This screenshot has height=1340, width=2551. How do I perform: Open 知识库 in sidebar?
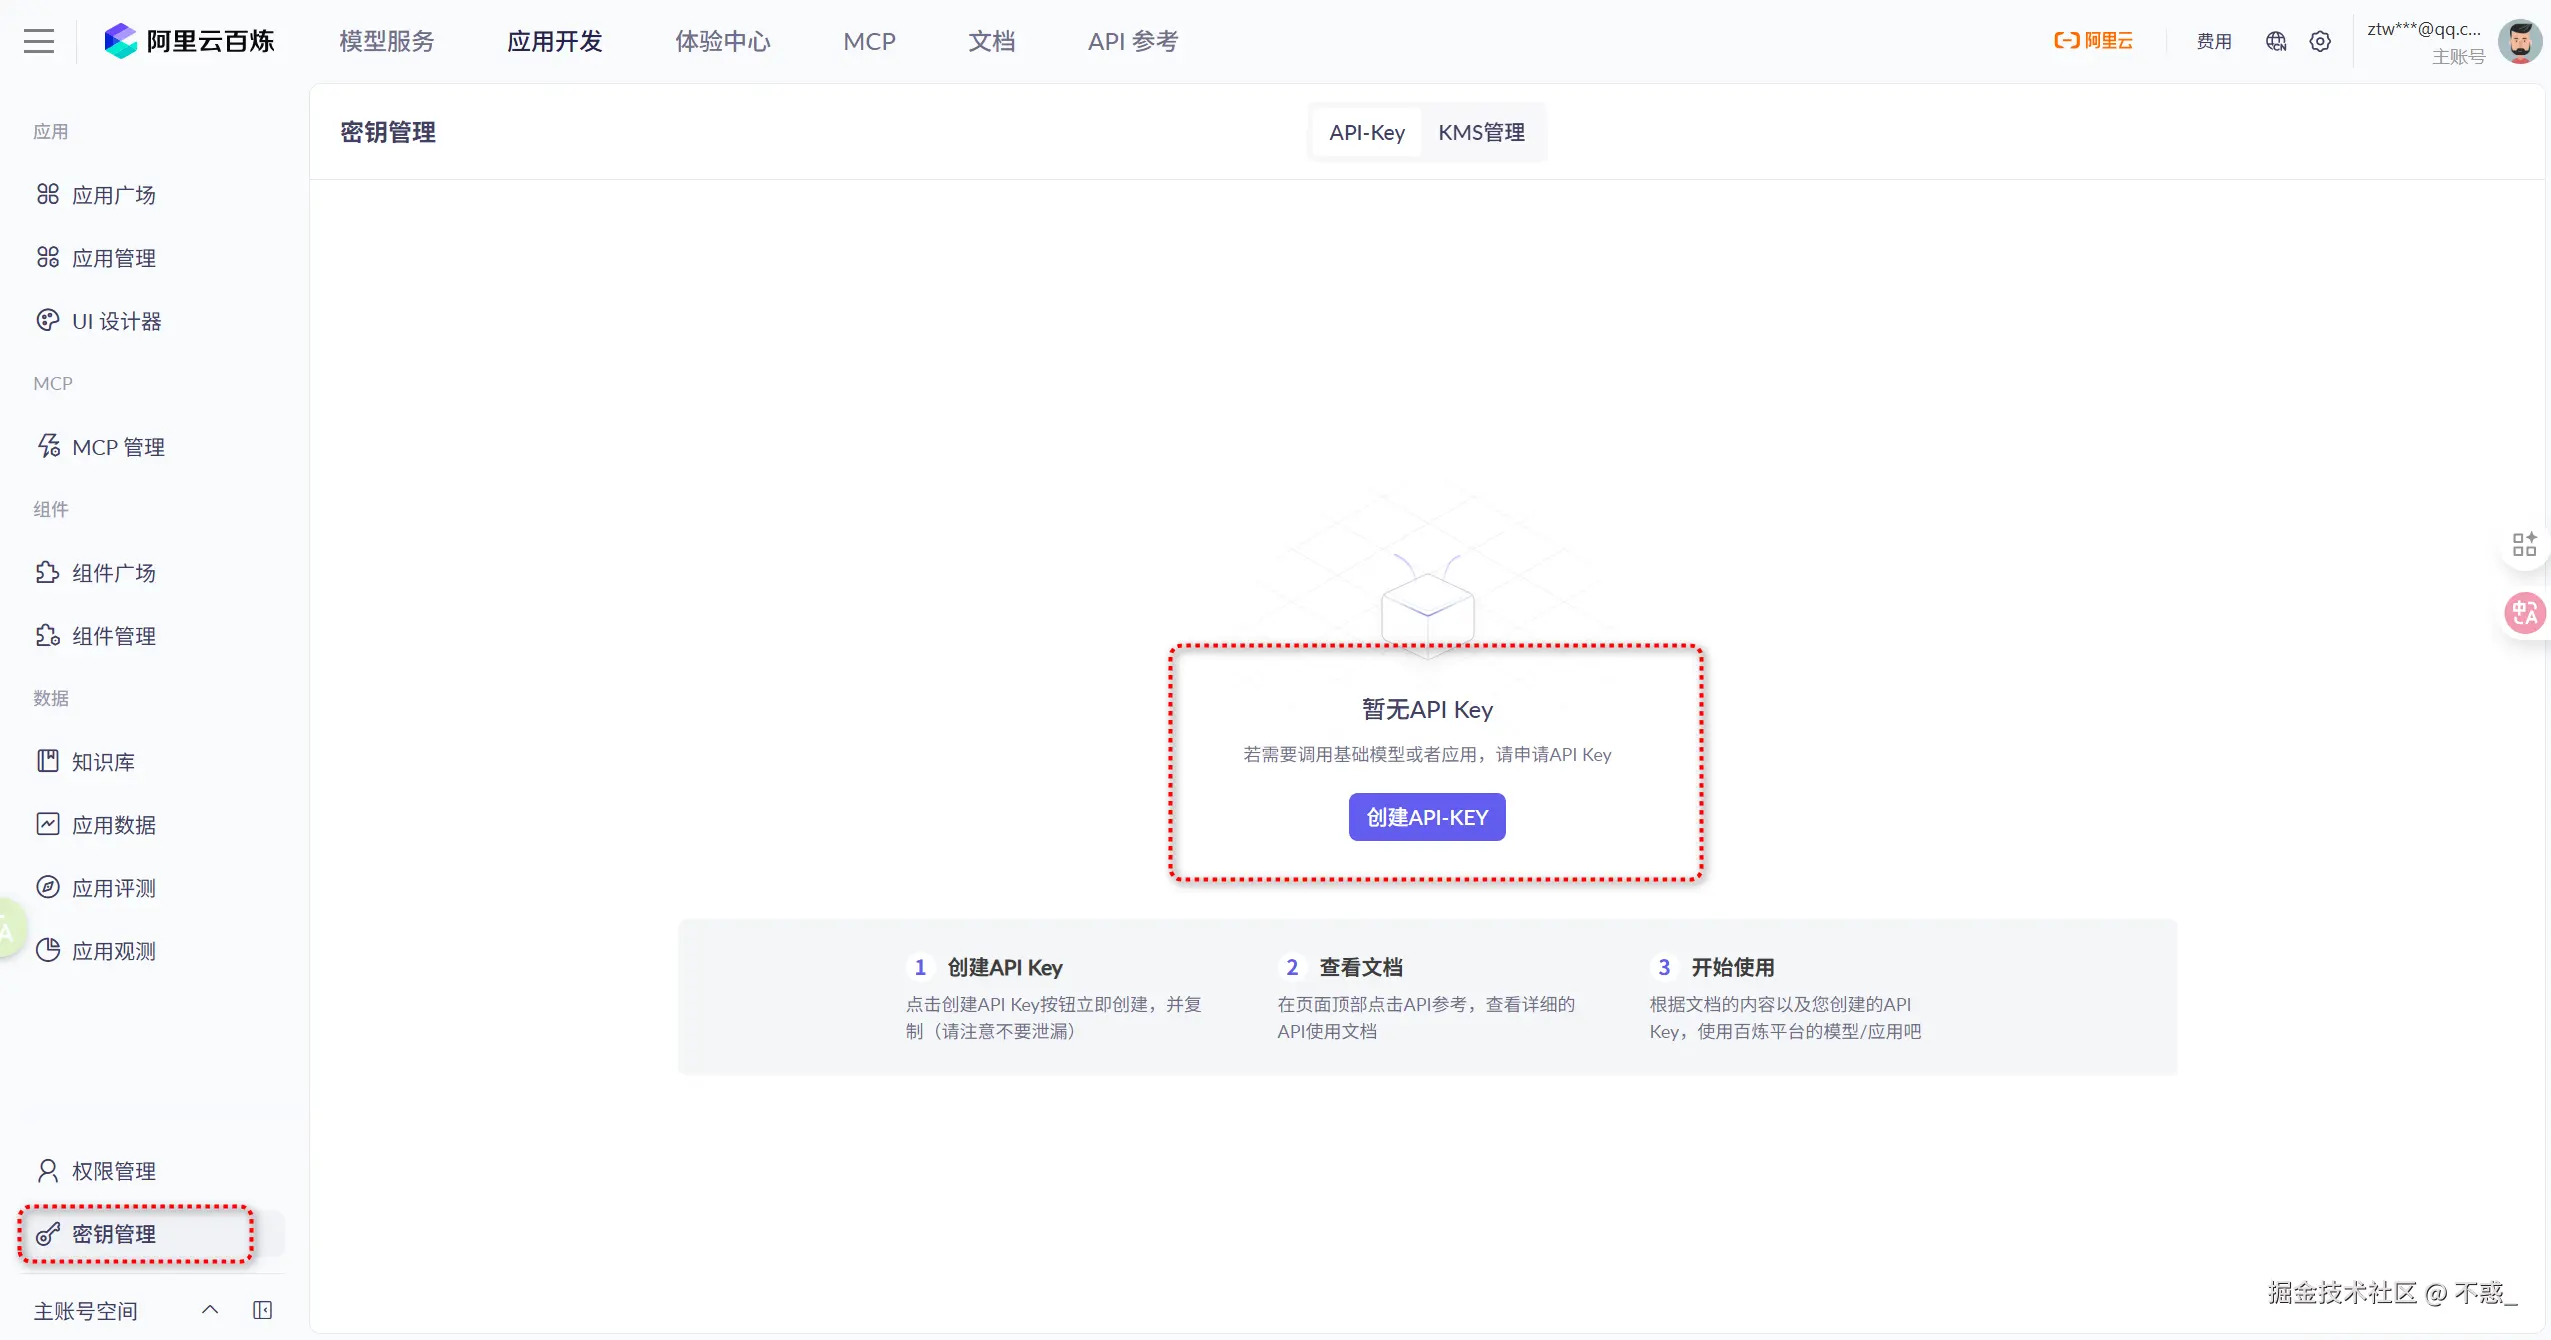(x=103, y=762)
